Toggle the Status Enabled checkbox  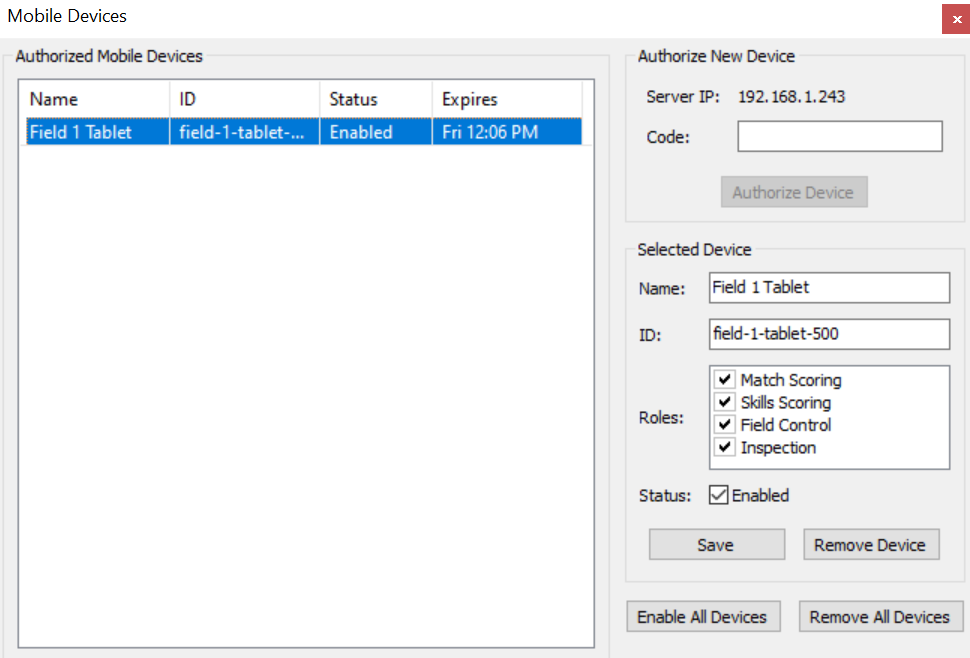pos(718,495)
